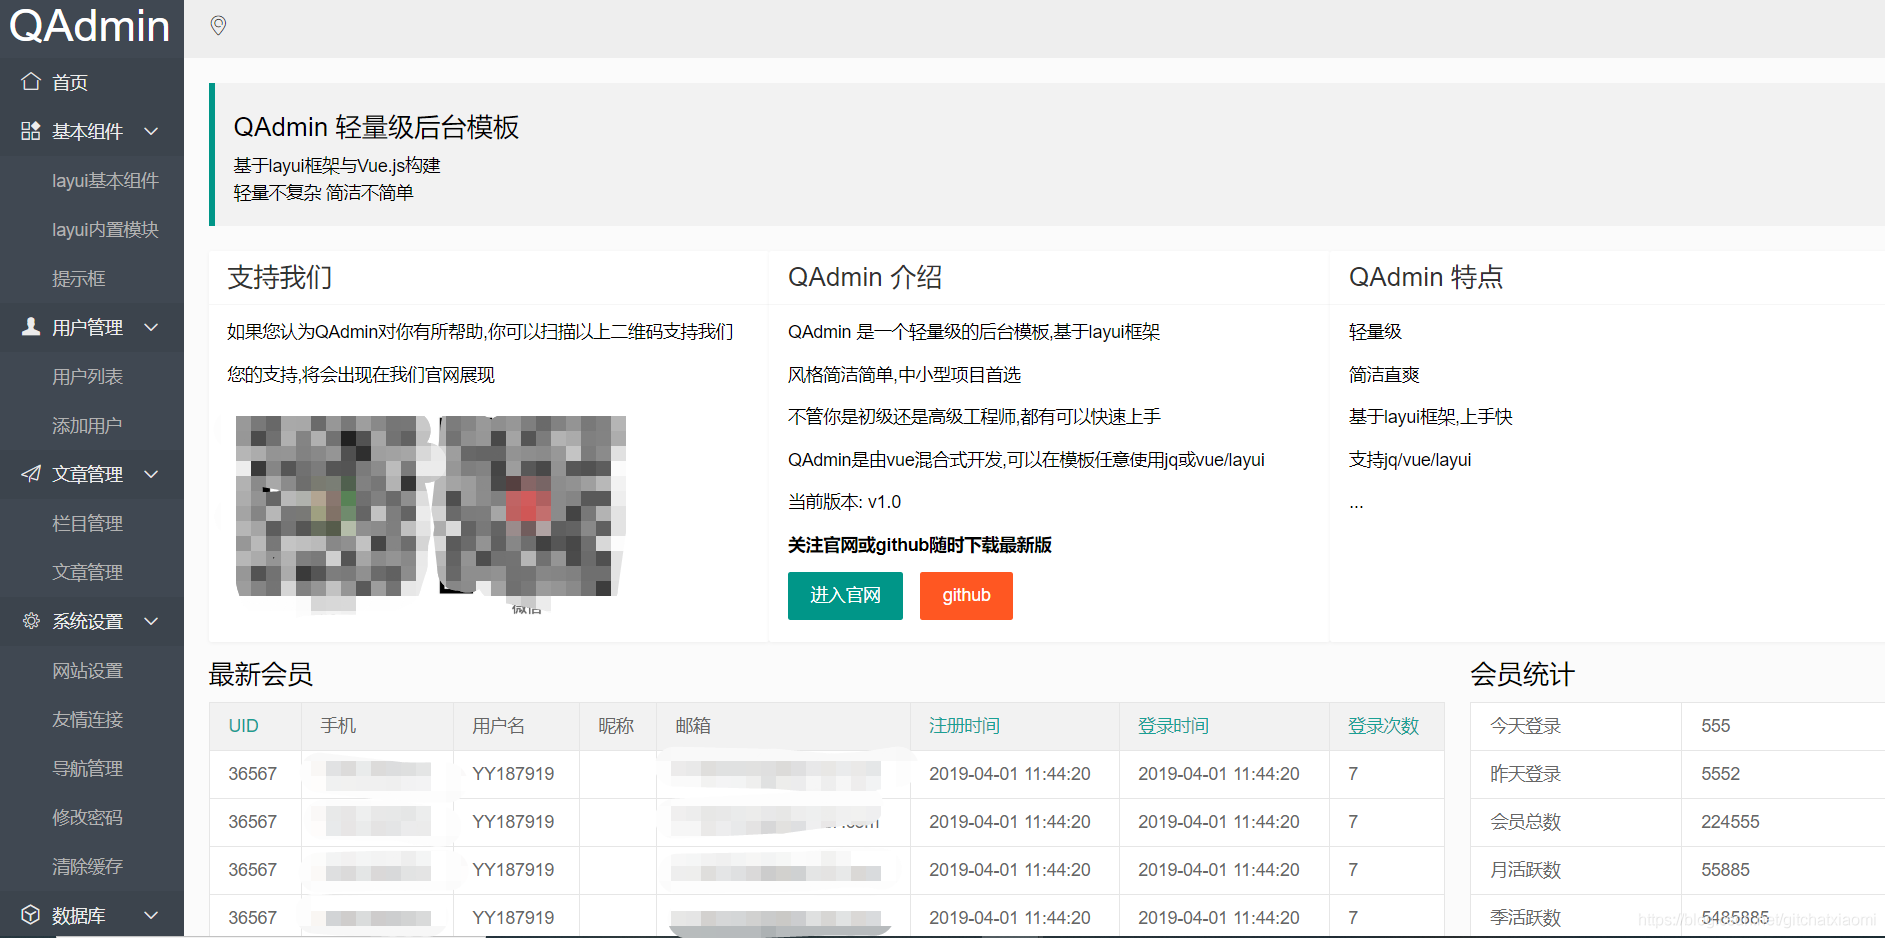The height and width of the screenshot is (938, 1885).
Task: Click the cube icon beside 数据库
Action: [x=31, y=915]
